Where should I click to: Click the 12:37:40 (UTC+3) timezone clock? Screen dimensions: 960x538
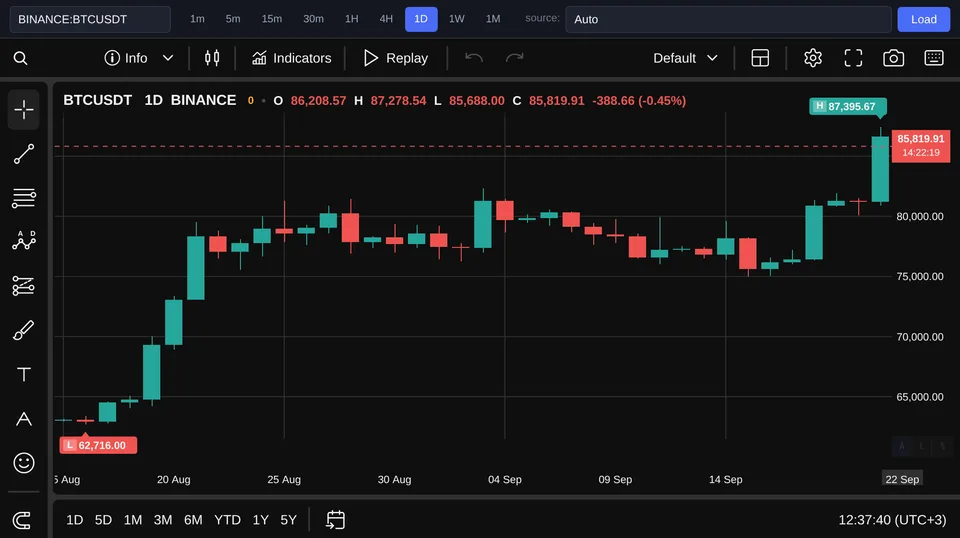(892, 520)
